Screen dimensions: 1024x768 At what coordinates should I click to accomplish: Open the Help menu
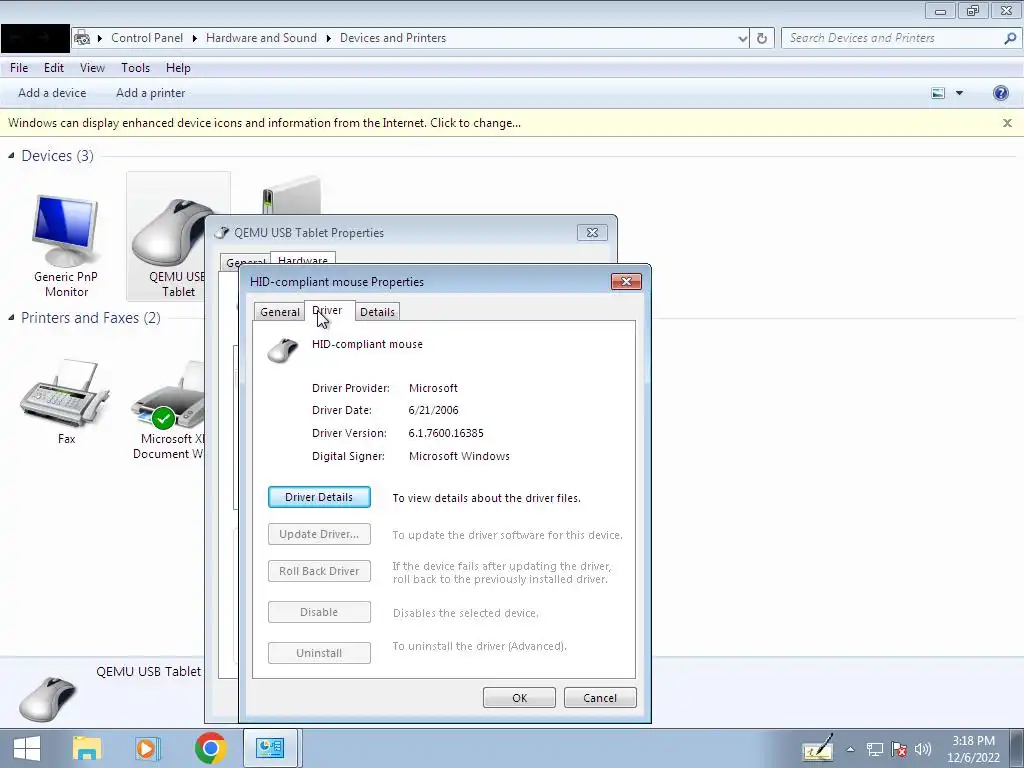[178, 68]
